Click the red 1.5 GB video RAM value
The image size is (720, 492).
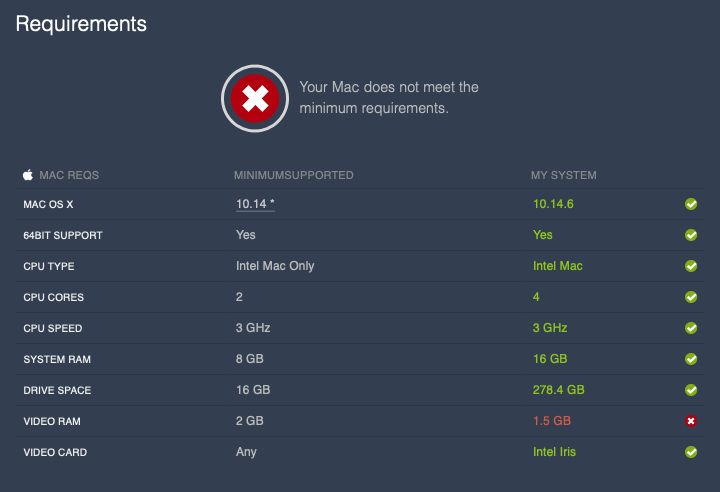[552, 421]
